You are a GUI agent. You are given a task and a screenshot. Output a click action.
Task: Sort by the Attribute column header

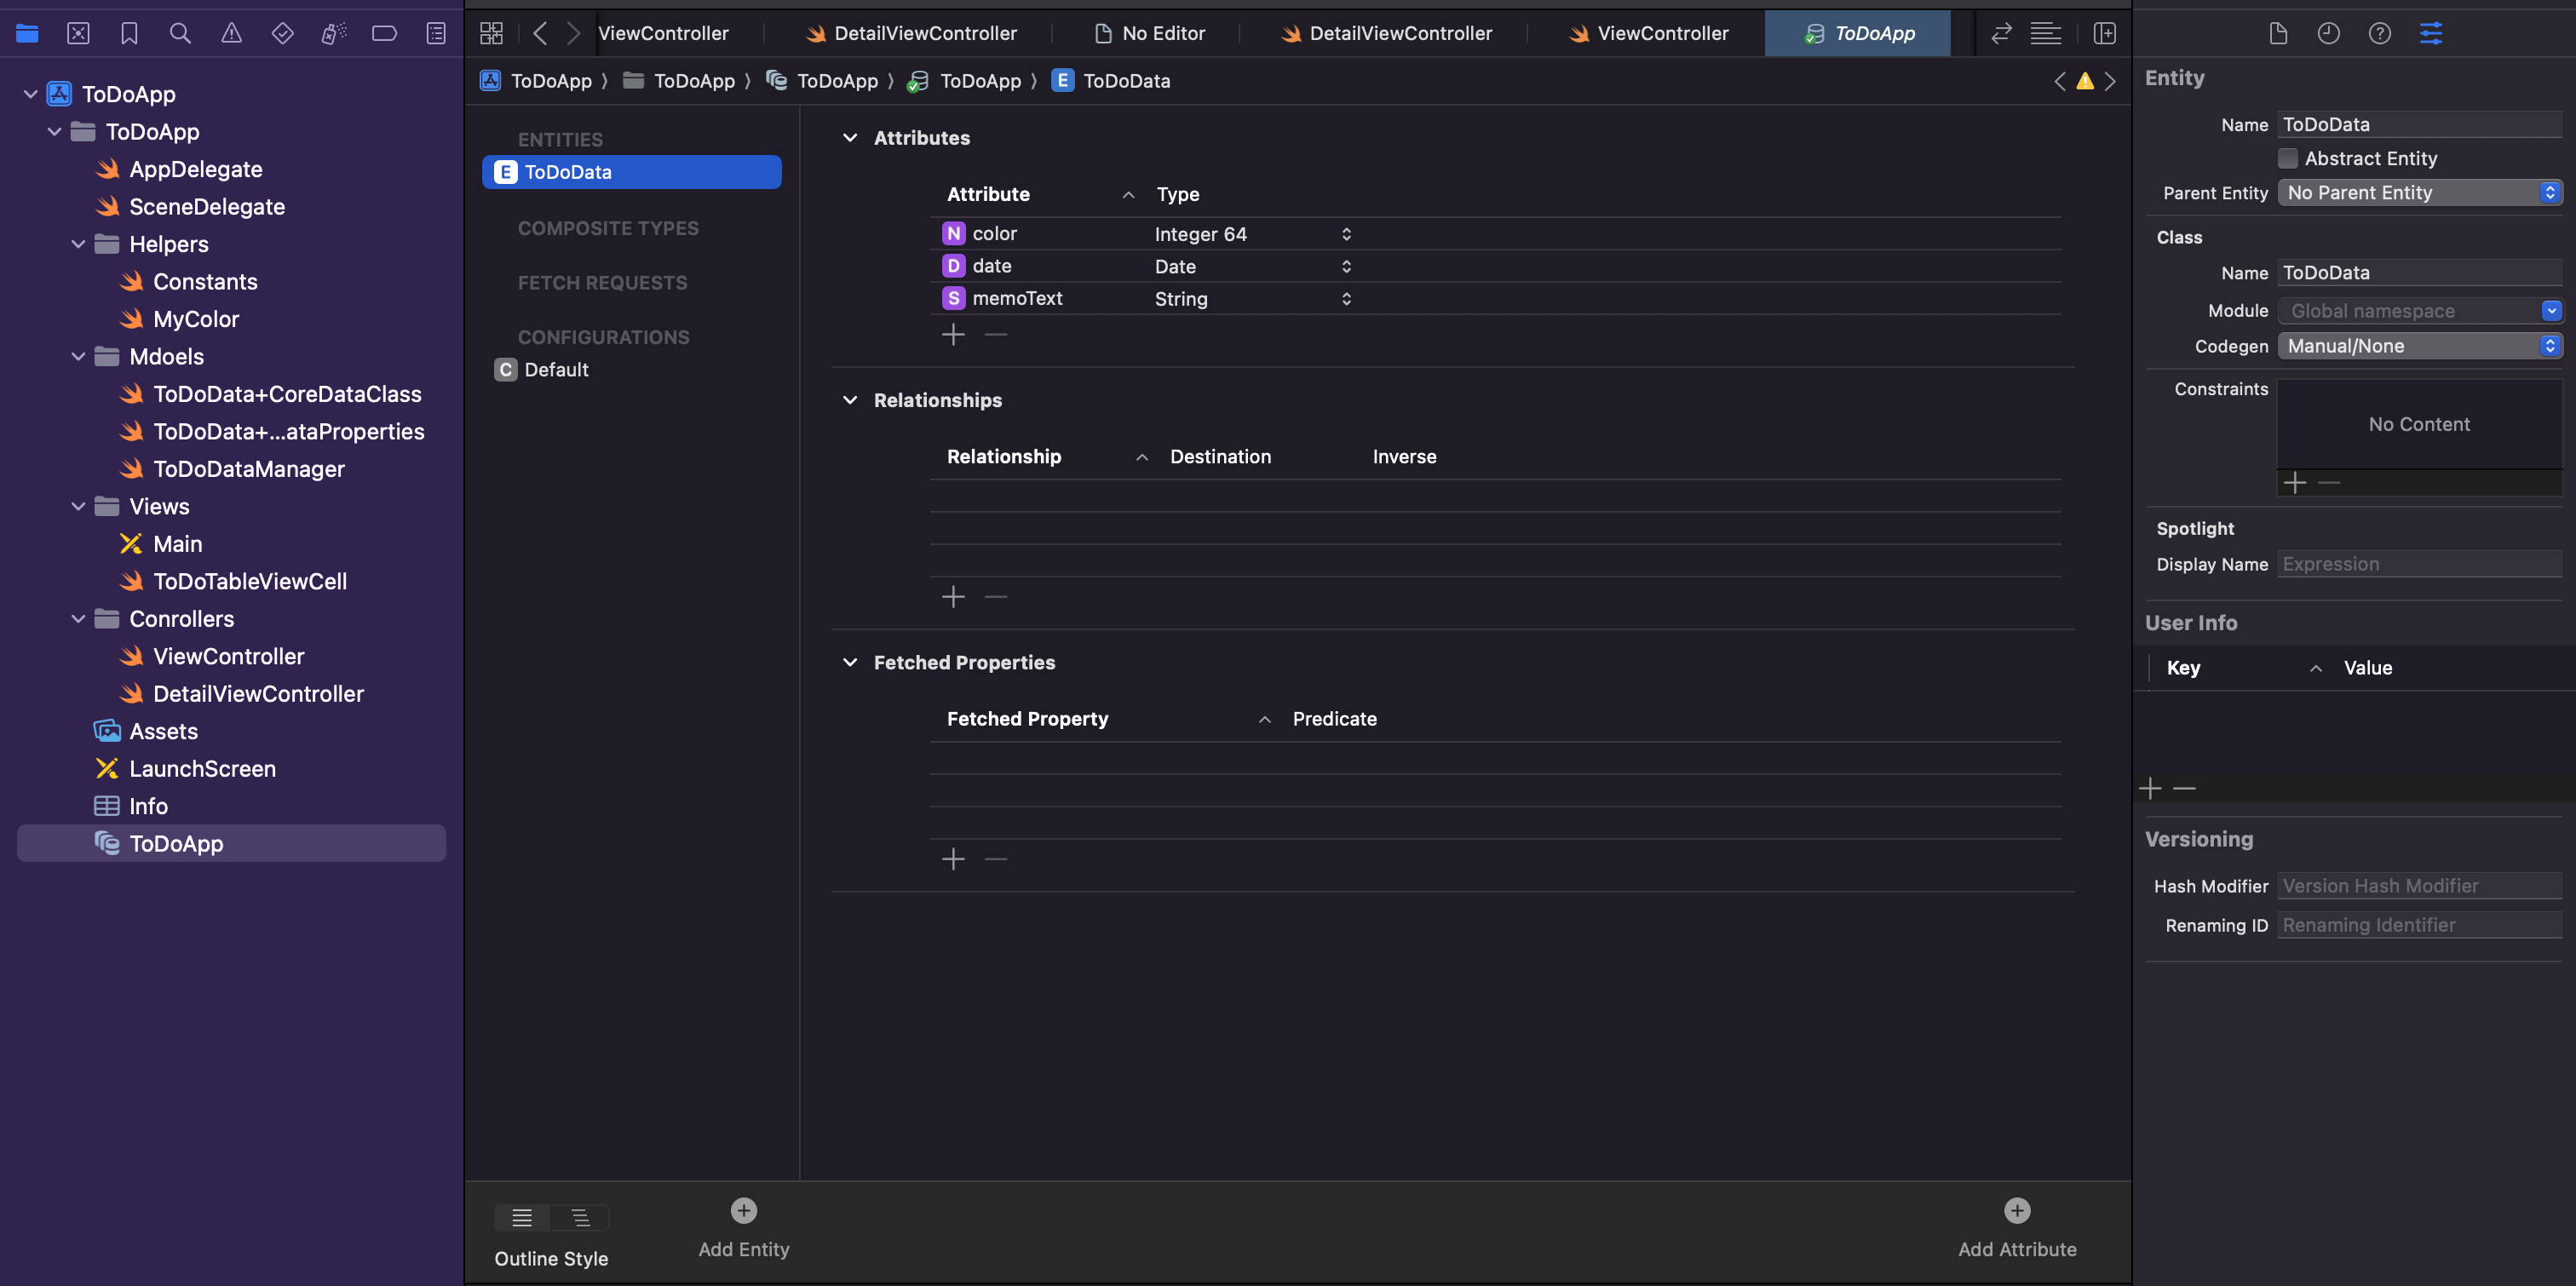1040,194
